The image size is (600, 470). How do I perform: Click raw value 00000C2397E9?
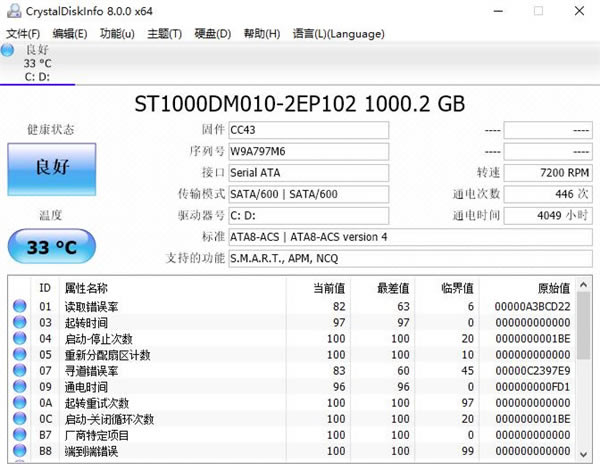click(x=532, y=371)
